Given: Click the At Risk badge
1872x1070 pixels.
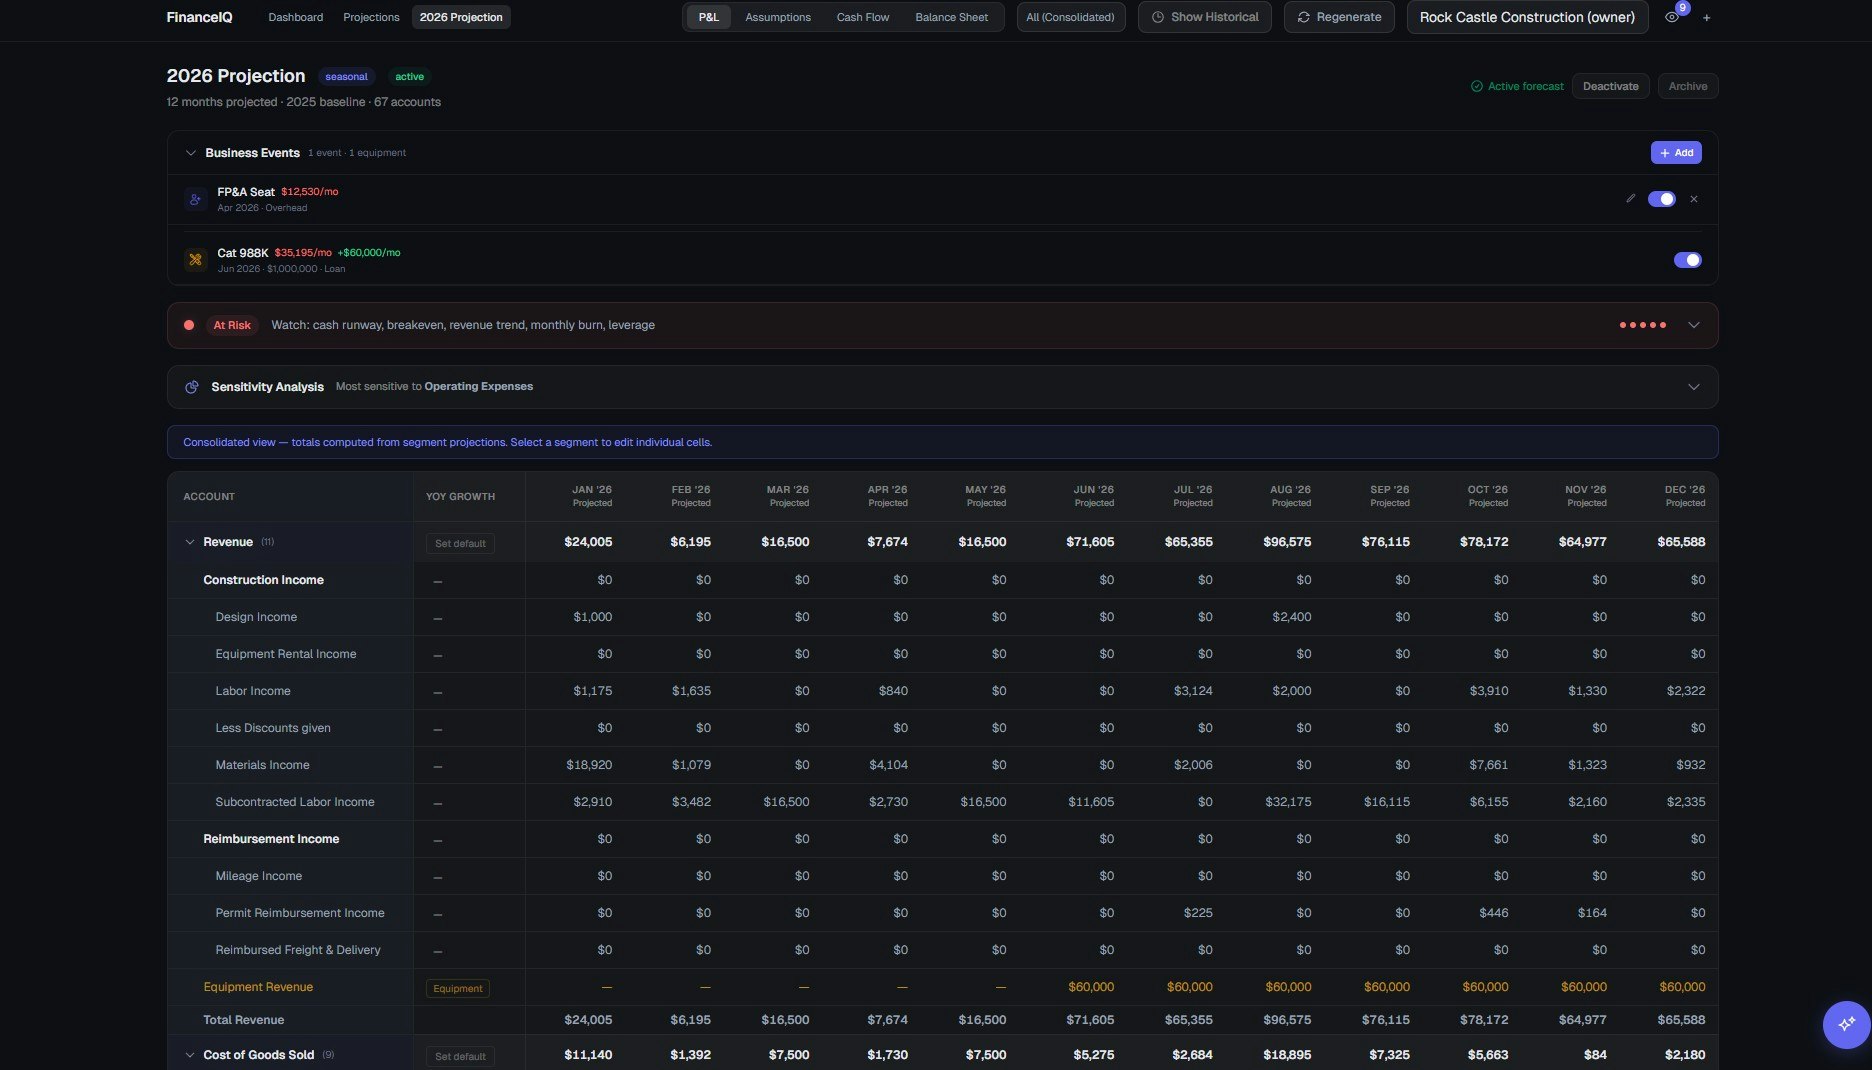Looking at the screenshot, I should (232, 325).
